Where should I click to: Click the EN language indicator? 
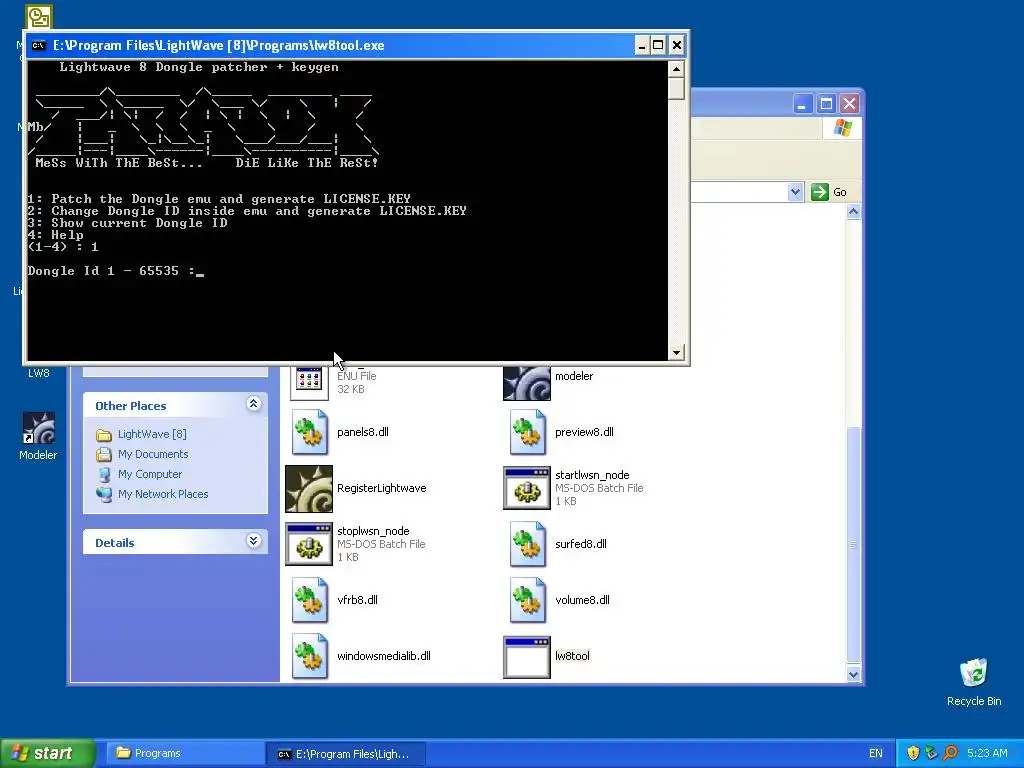point(876,753)
